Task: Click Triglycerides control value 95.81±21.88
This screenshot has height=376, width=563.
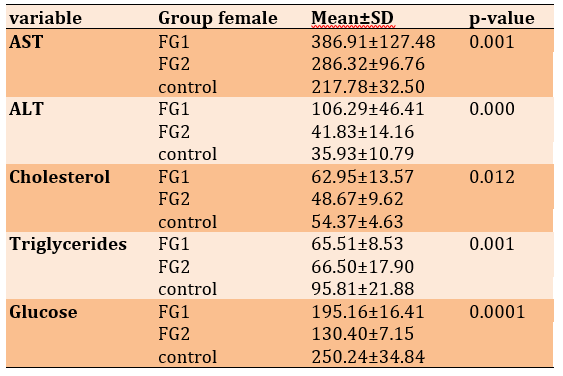Action: [x=363, y=289]
